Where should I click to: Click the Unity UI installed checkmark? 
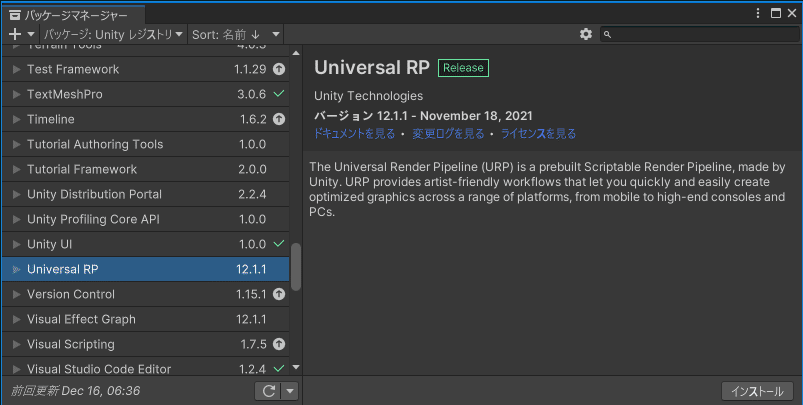279,244
